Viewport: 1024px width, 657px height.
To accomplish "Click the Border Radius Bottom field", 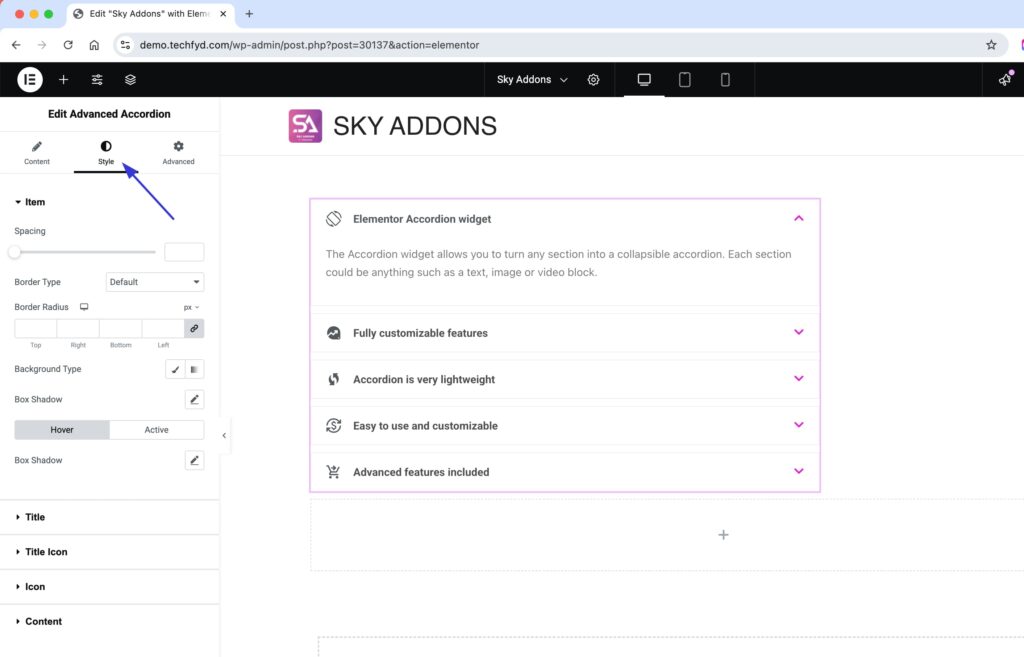I will pos(120,328).
